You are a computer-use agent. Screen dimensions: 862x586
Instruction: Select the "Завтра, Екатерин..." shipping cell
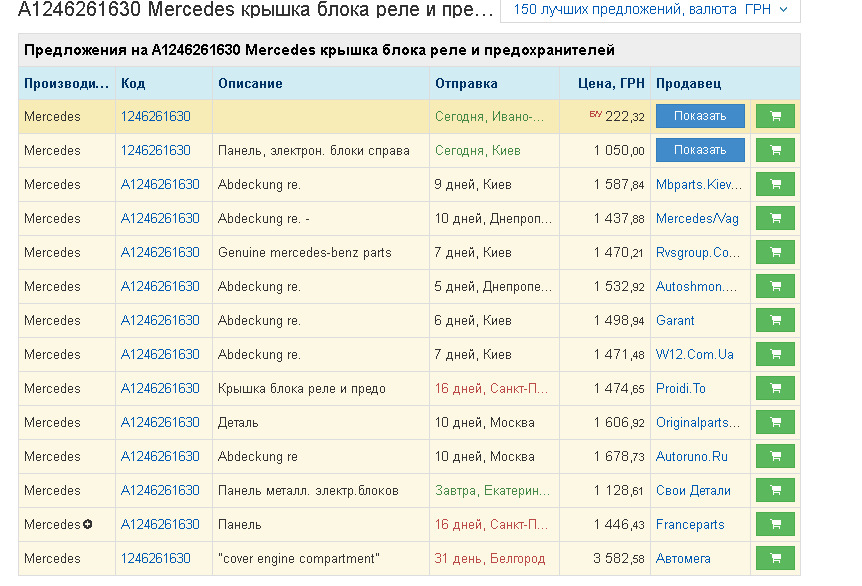pos(493,491)
